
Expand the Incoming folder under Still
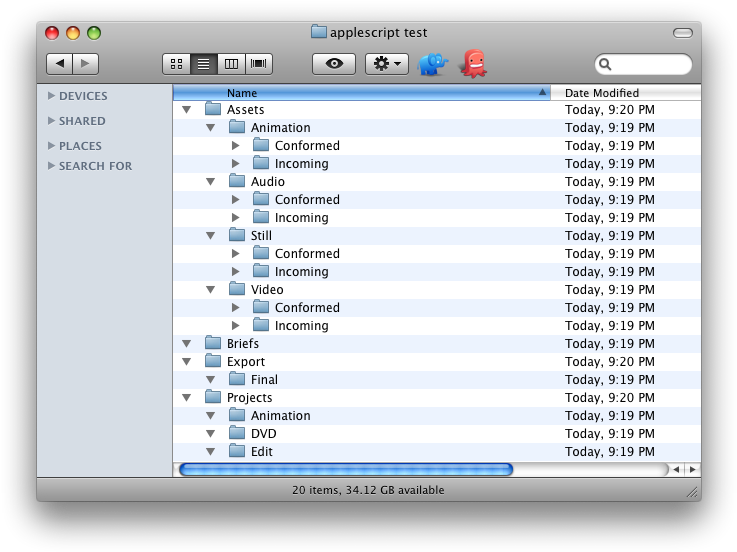(x=235, y=272)
